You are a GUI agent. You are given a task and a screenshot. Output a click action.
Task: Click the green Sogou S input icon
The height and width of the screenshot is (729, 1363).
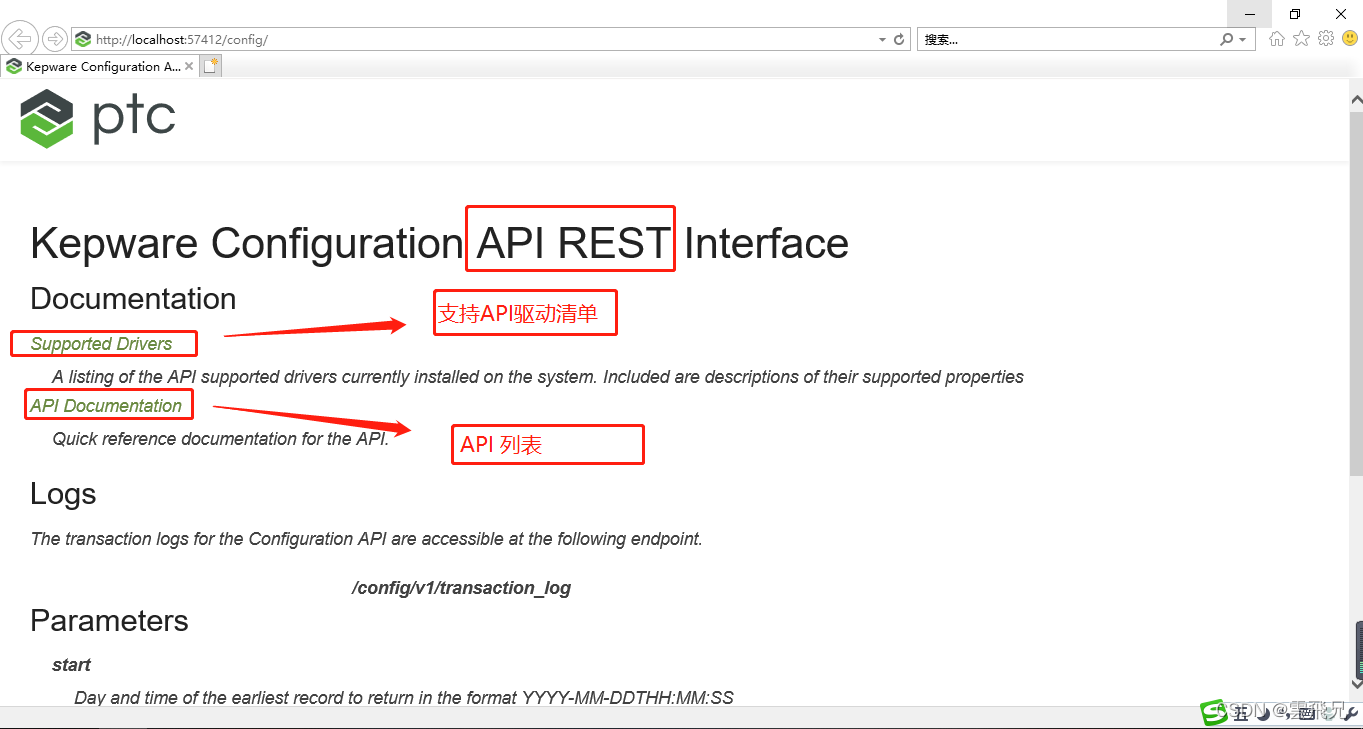[1214, 711]
